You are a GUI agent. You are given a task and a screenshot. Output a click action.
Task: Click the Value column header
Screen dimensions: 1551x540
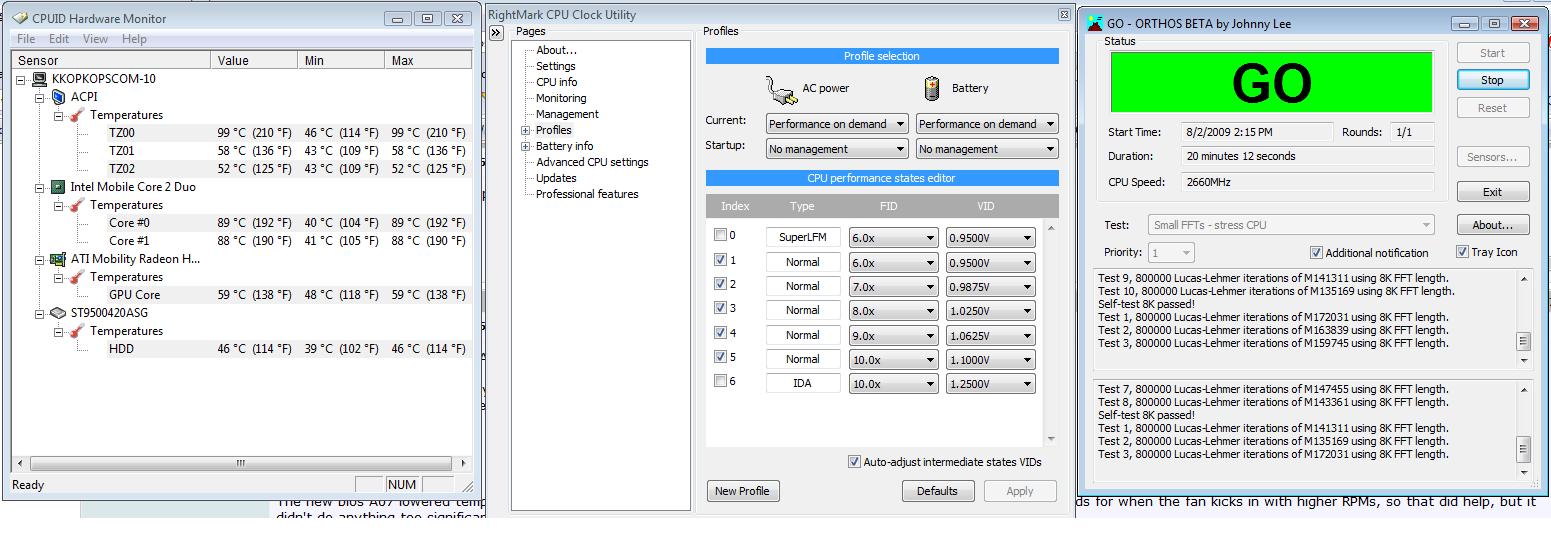(255, 60)
